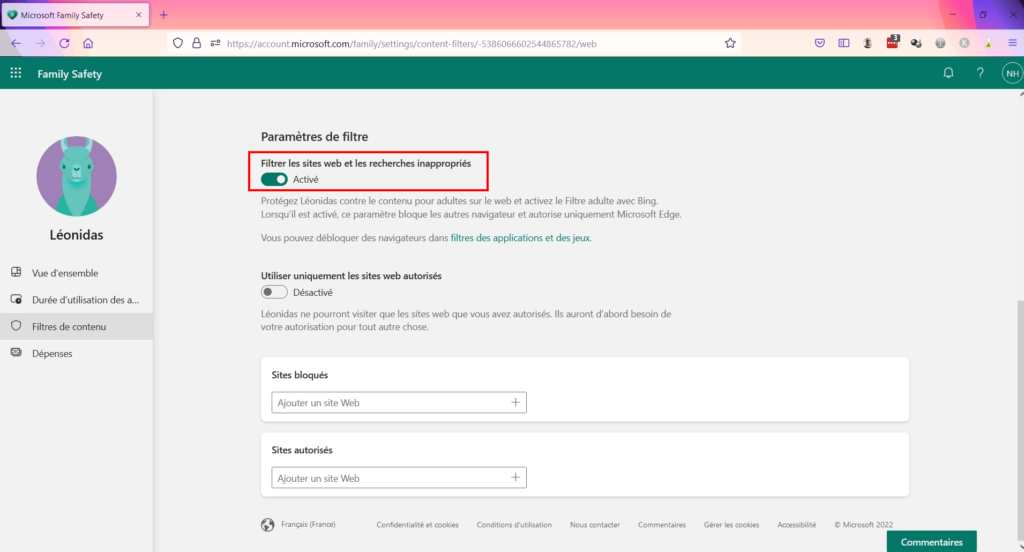This screenshot has height=552, width=1024.
Task: Click the globe language icon in footer
Action: pyautogui.click(x=268, y=525)
